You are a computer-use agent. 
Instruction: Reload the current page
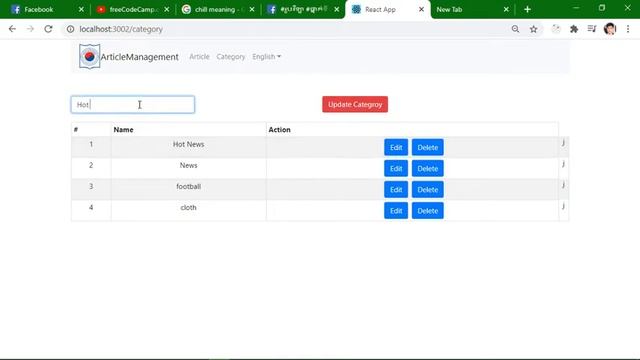click(x=48, y=29)
